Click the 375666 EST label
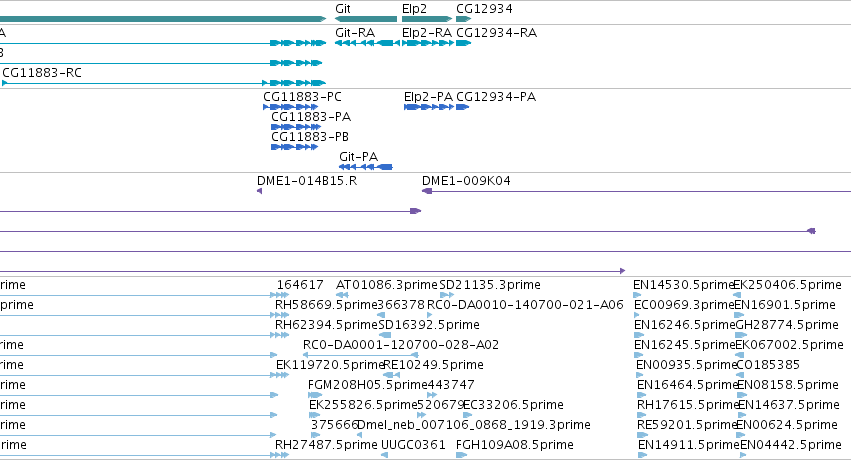The width and height of the screenshot is (851, 460). click(334, 425)
